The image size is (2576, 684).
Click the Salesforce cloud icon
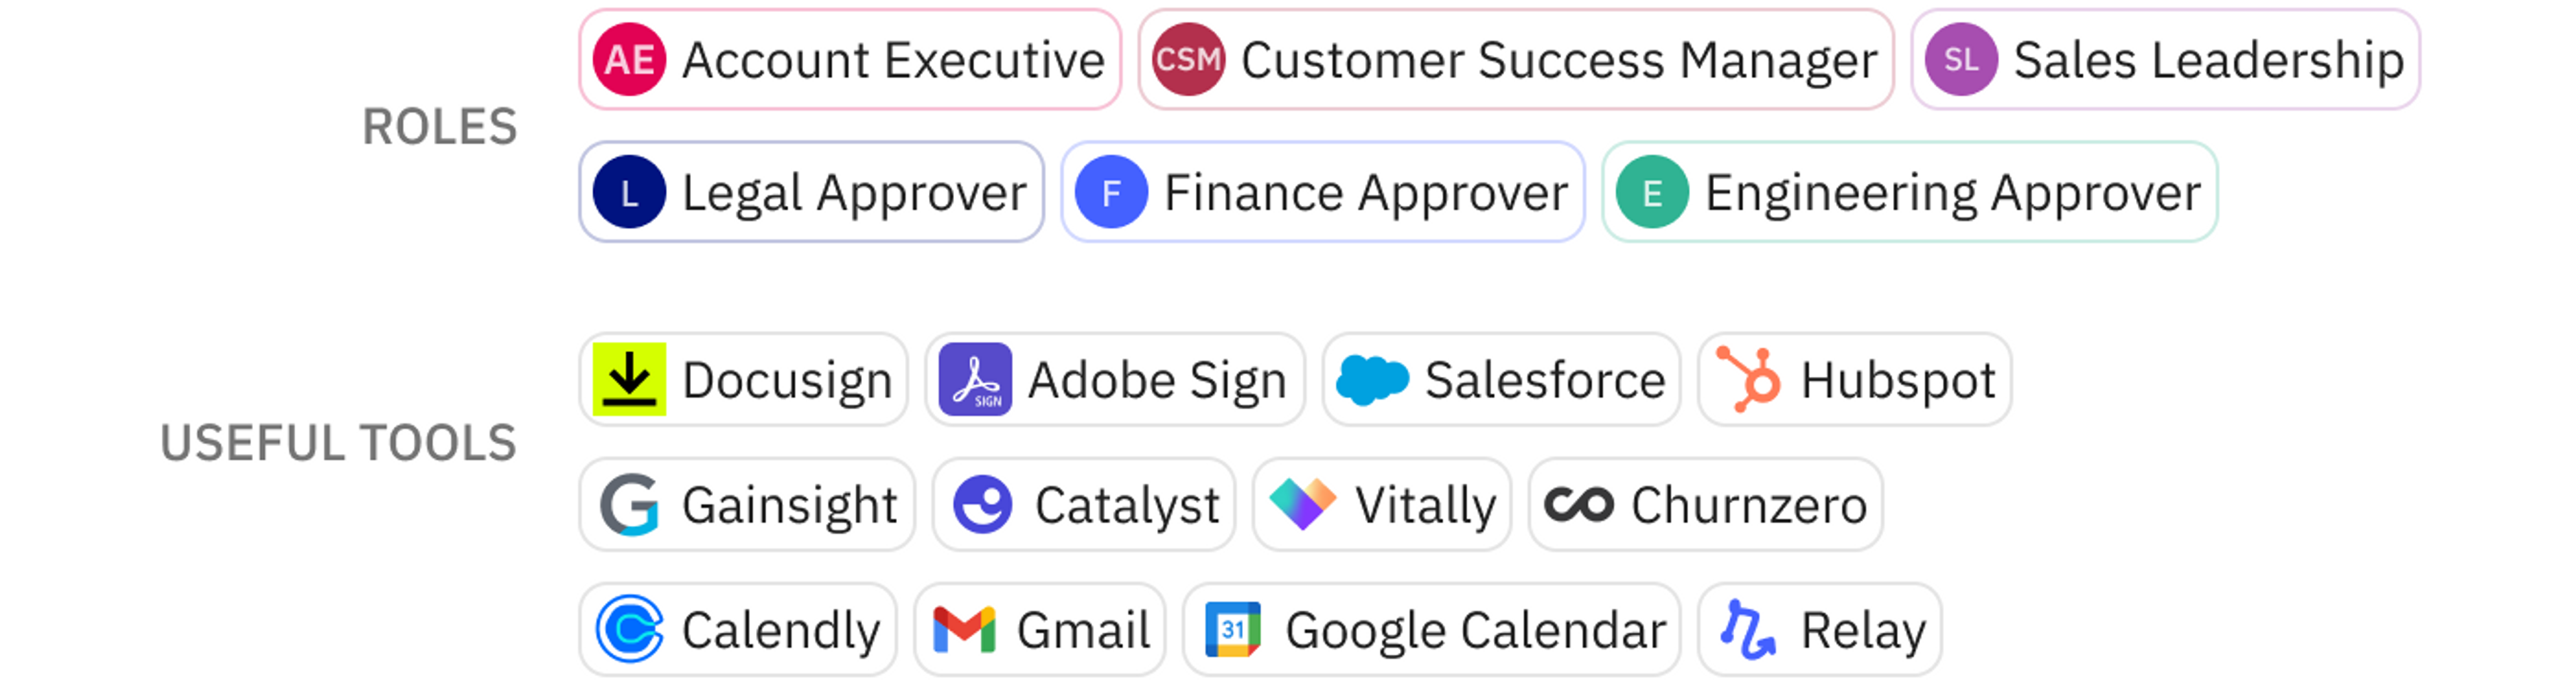pos(1372,380)
